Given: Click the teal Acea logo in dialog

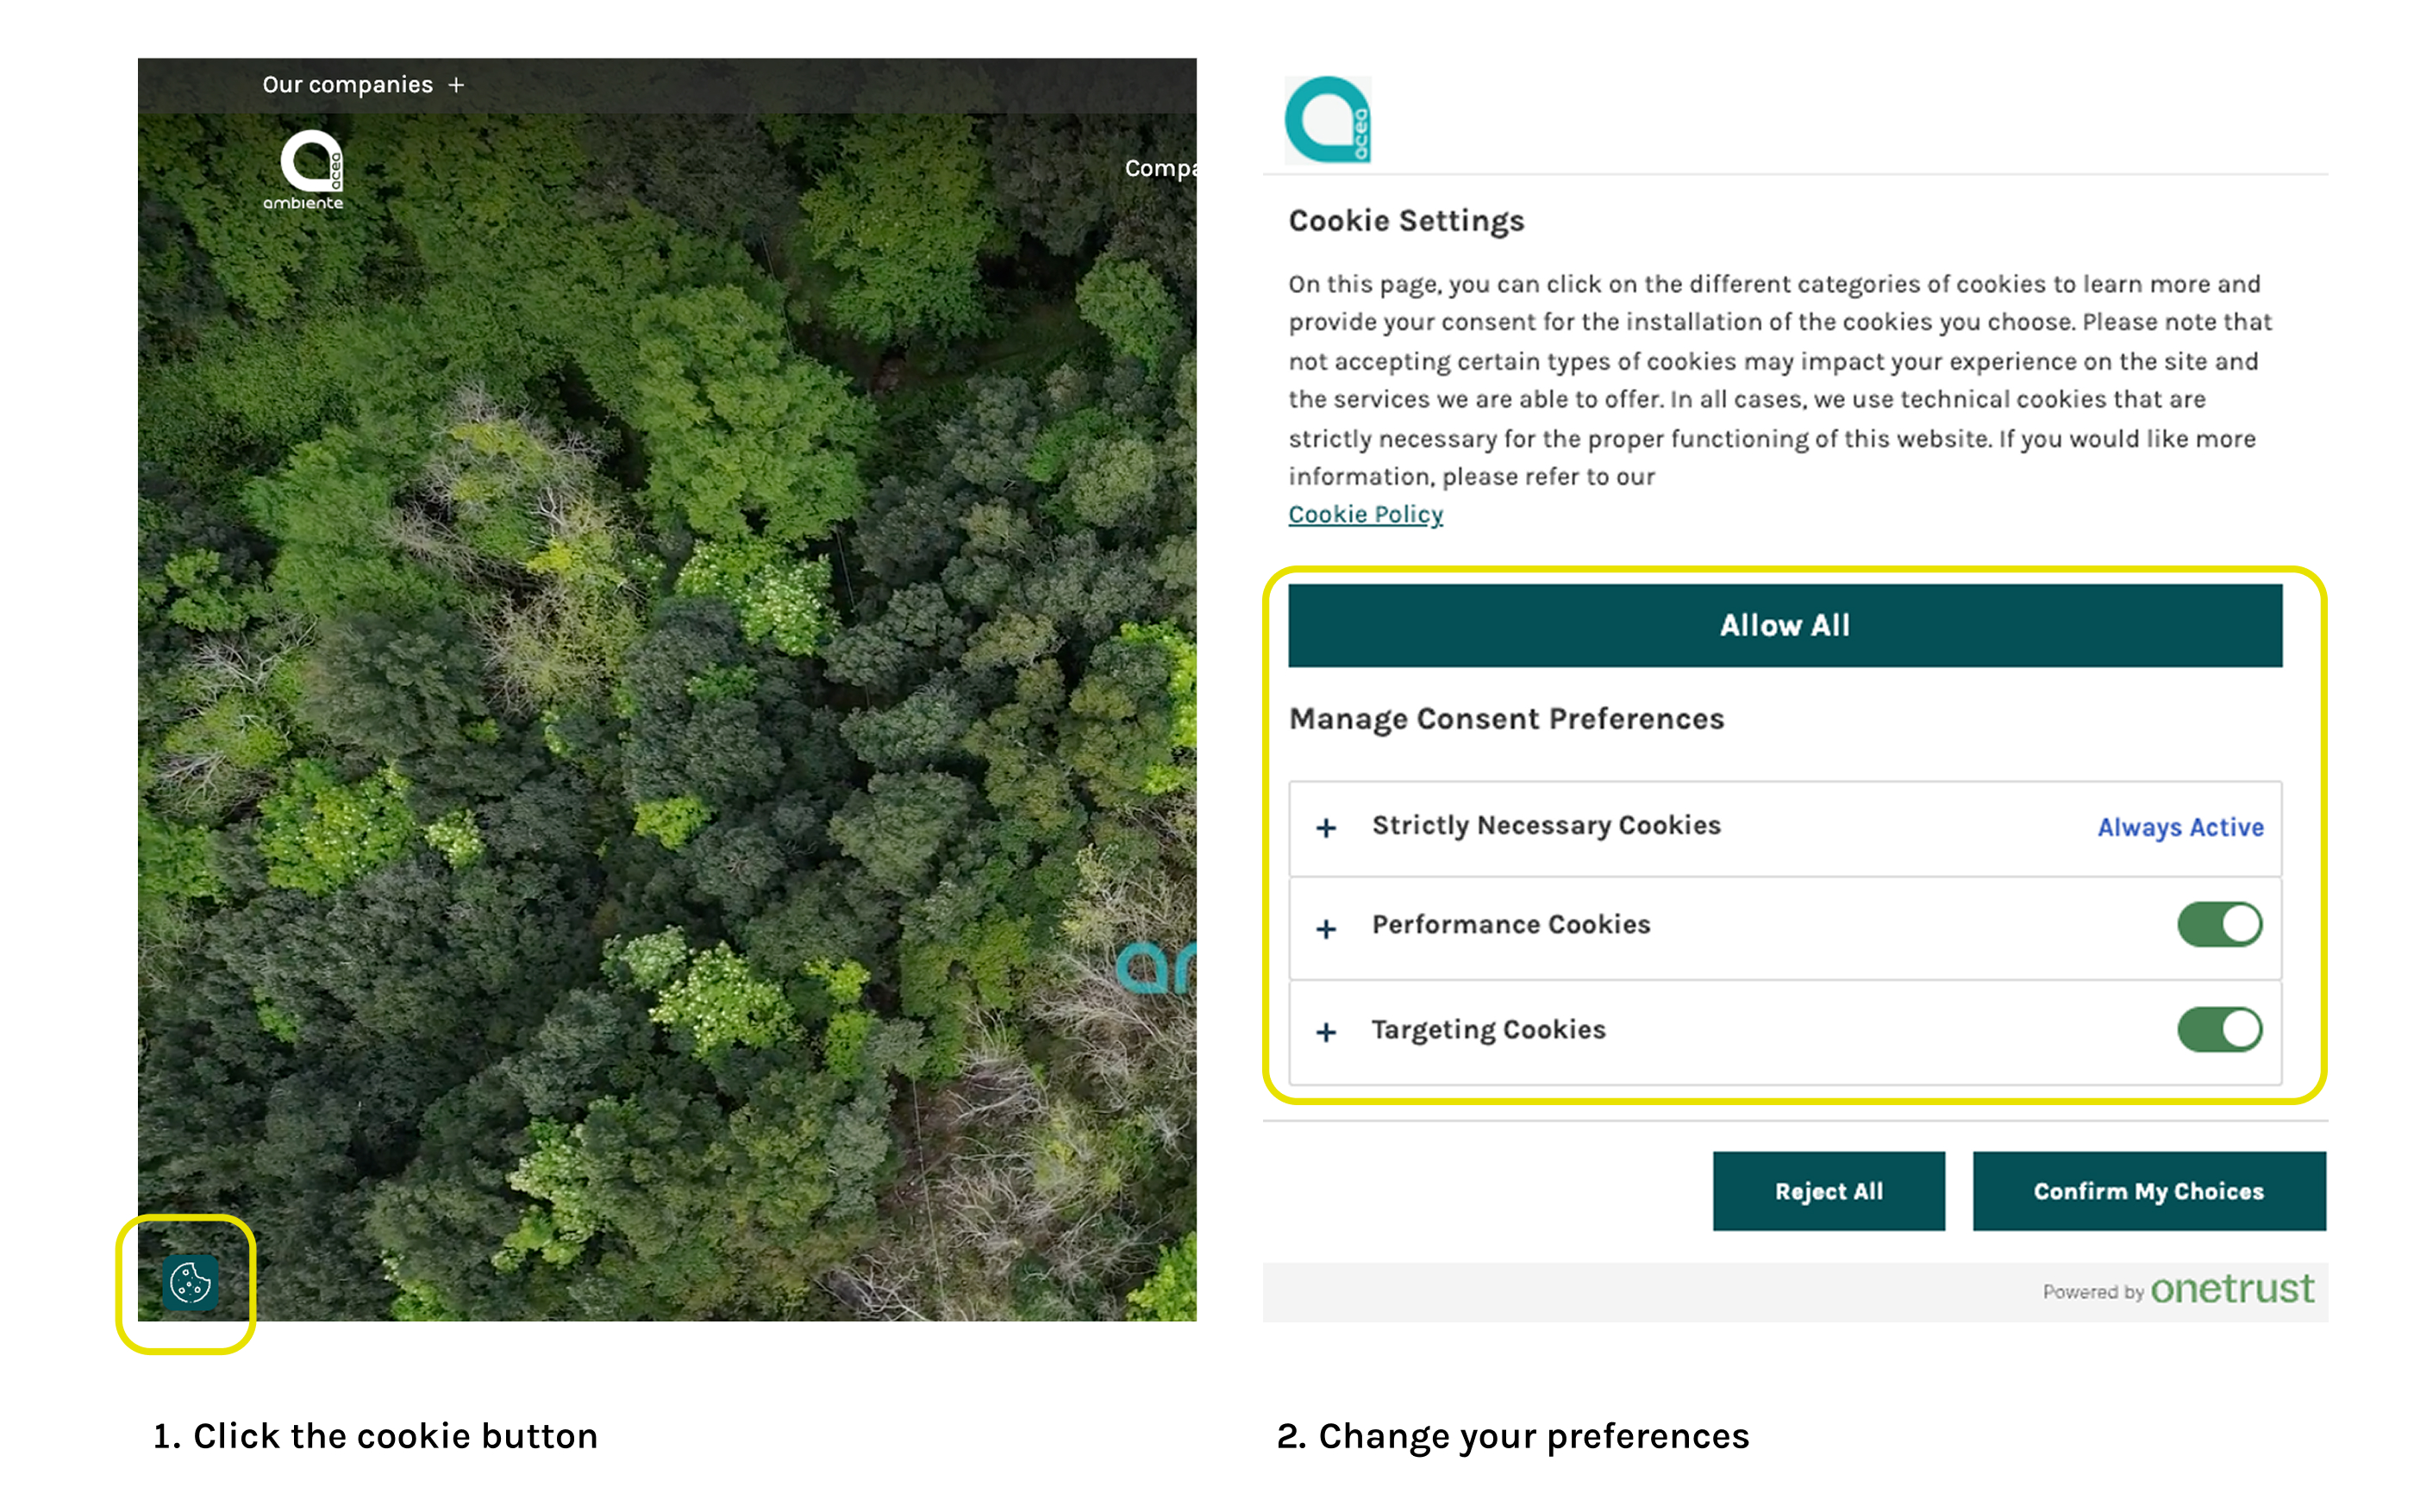Looking at the screenshot, I should (x=1327, y=120).
